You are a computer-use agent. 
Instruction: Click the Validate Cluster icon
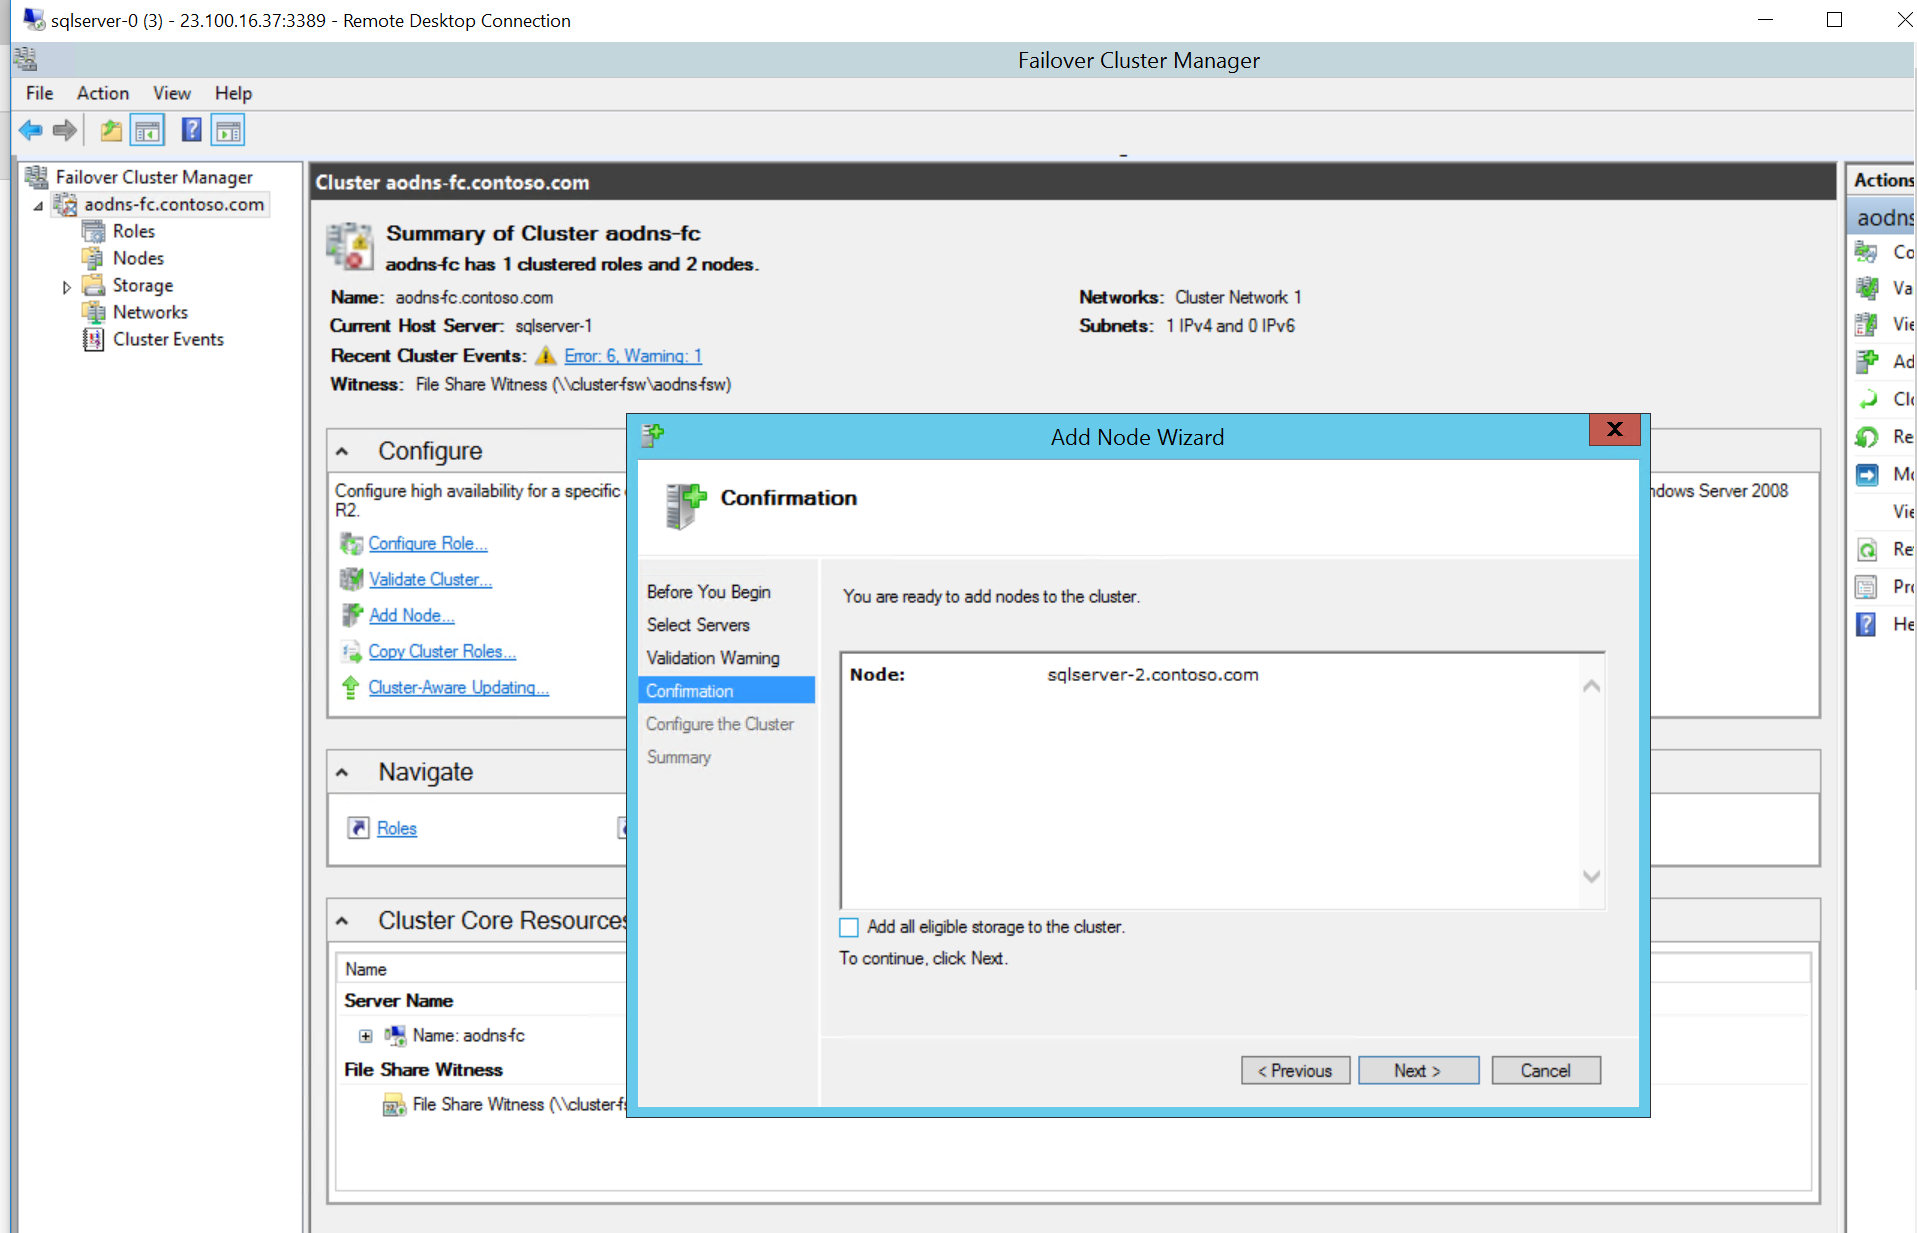(351, 579)
